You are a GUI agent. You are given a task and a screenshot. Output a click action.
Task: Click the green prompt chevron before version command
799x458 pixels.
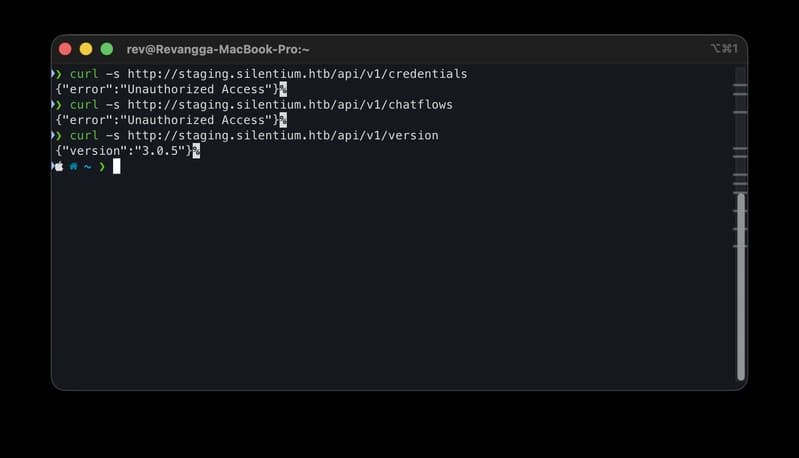coord(58,136)
